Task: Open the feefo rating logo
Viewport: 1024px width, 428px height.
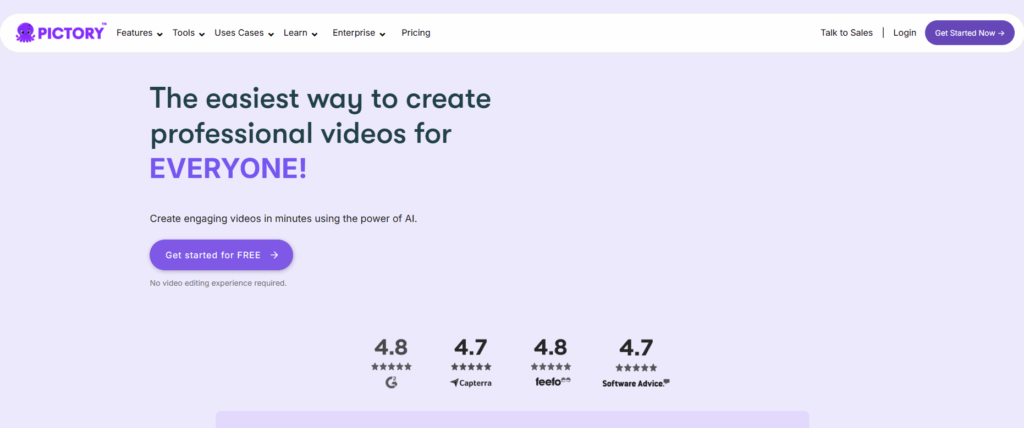Action: click(552, 382)
